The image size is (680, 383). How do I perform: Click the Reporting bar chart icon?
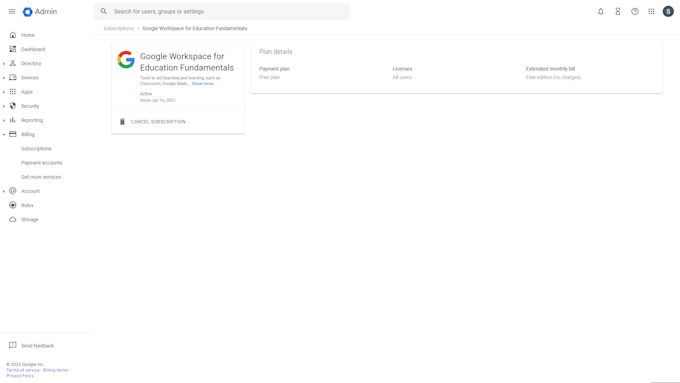13,120
